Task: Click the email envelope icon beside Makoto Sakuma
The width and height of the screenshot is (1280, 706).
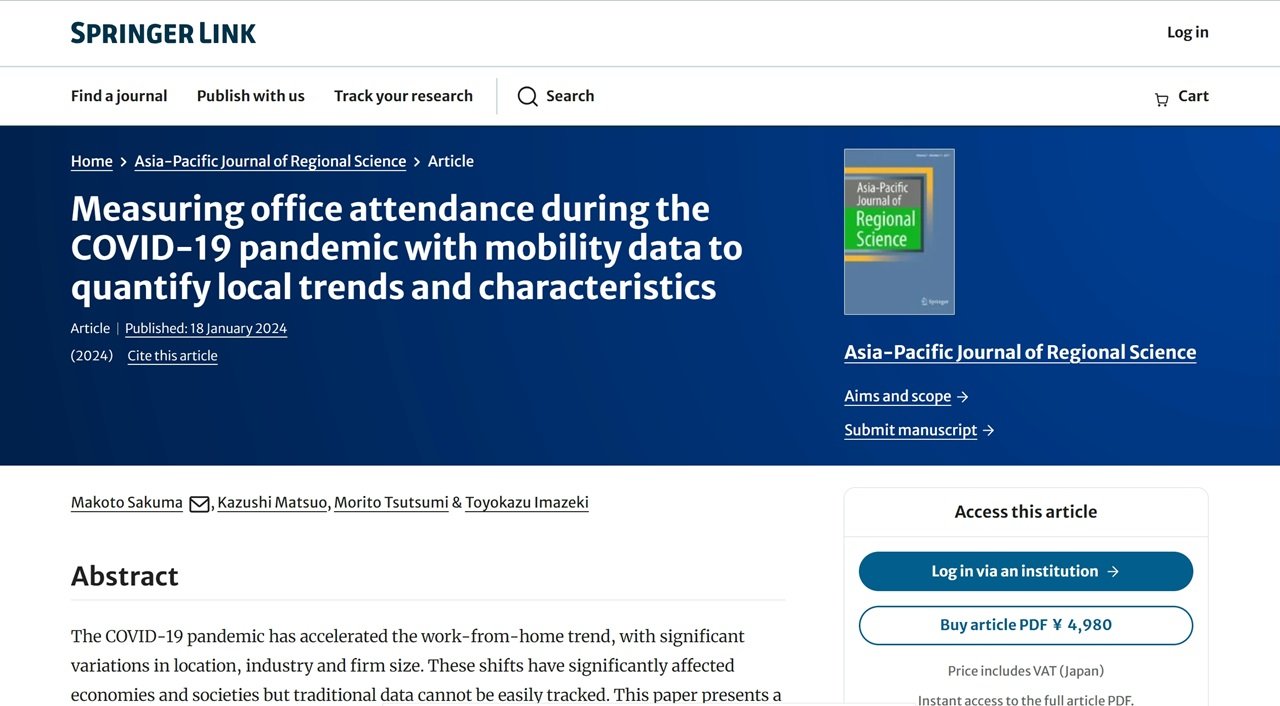Action: click(x=199, y=504)
